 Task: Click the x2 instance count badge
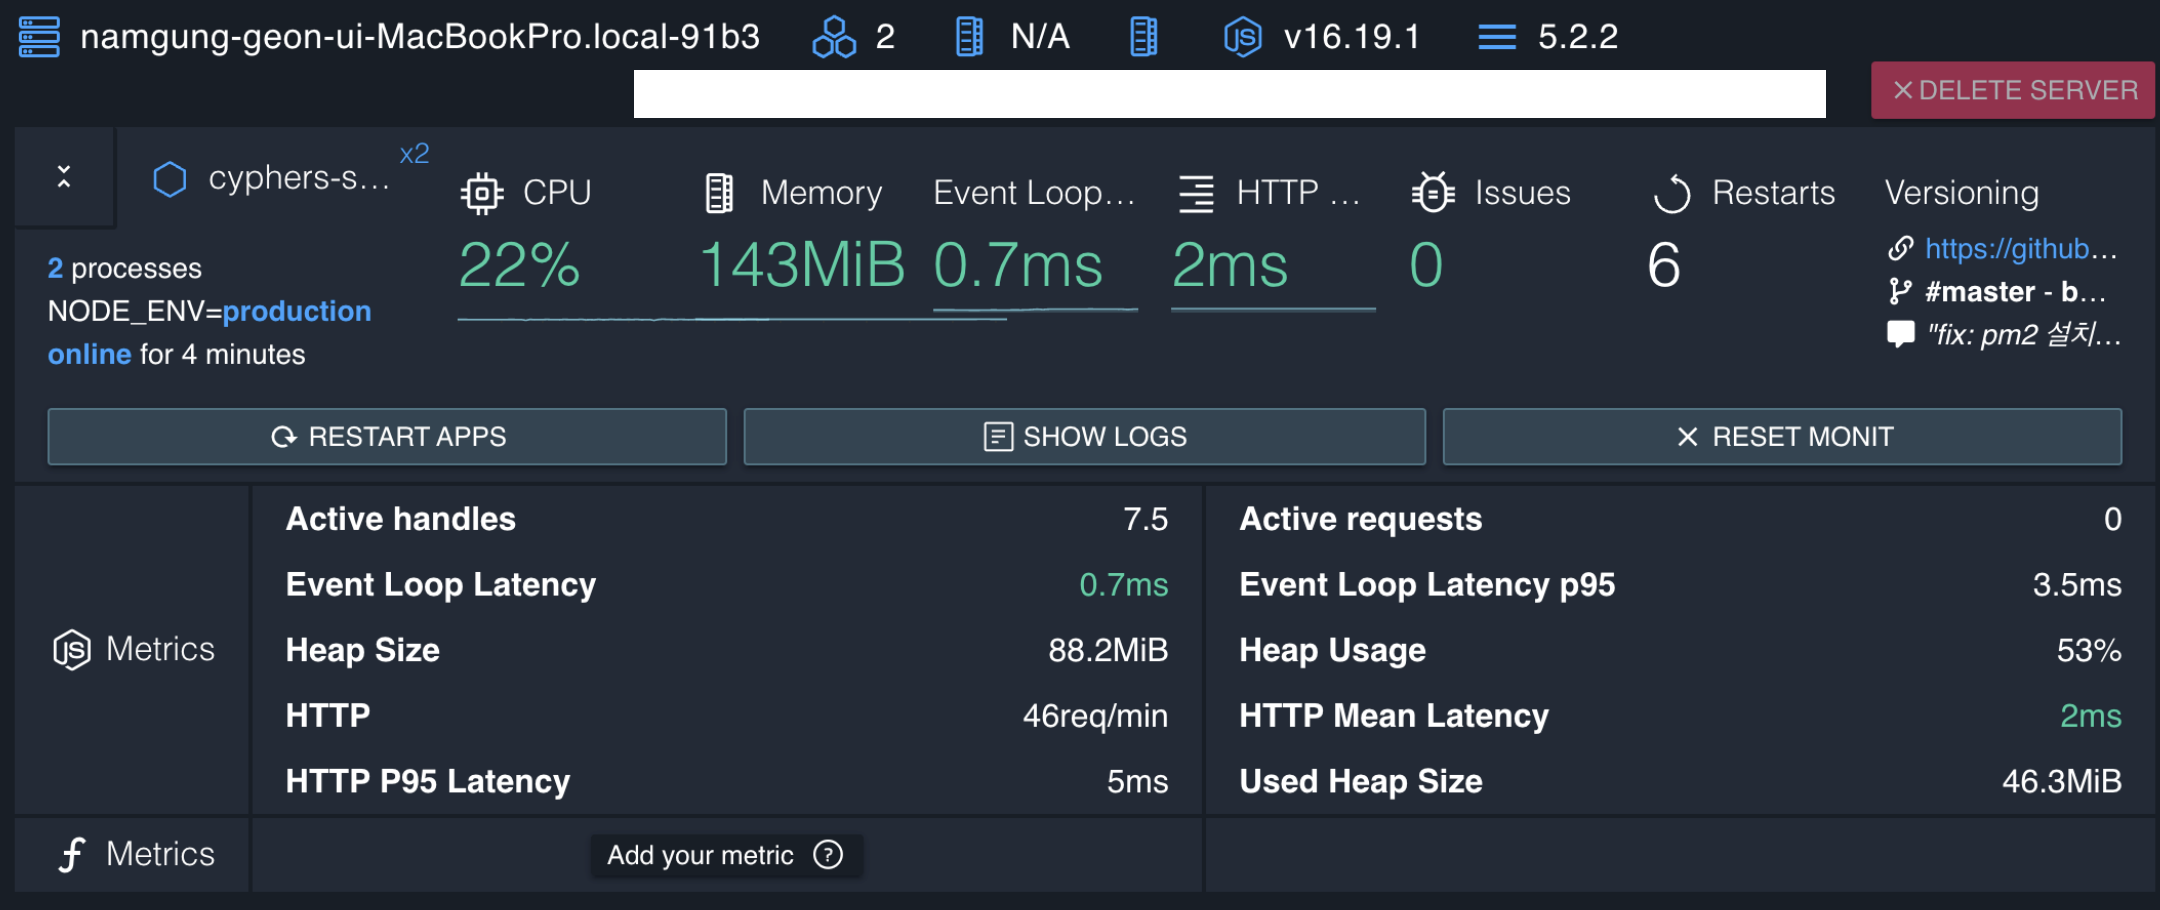click(x=414, y=153)
